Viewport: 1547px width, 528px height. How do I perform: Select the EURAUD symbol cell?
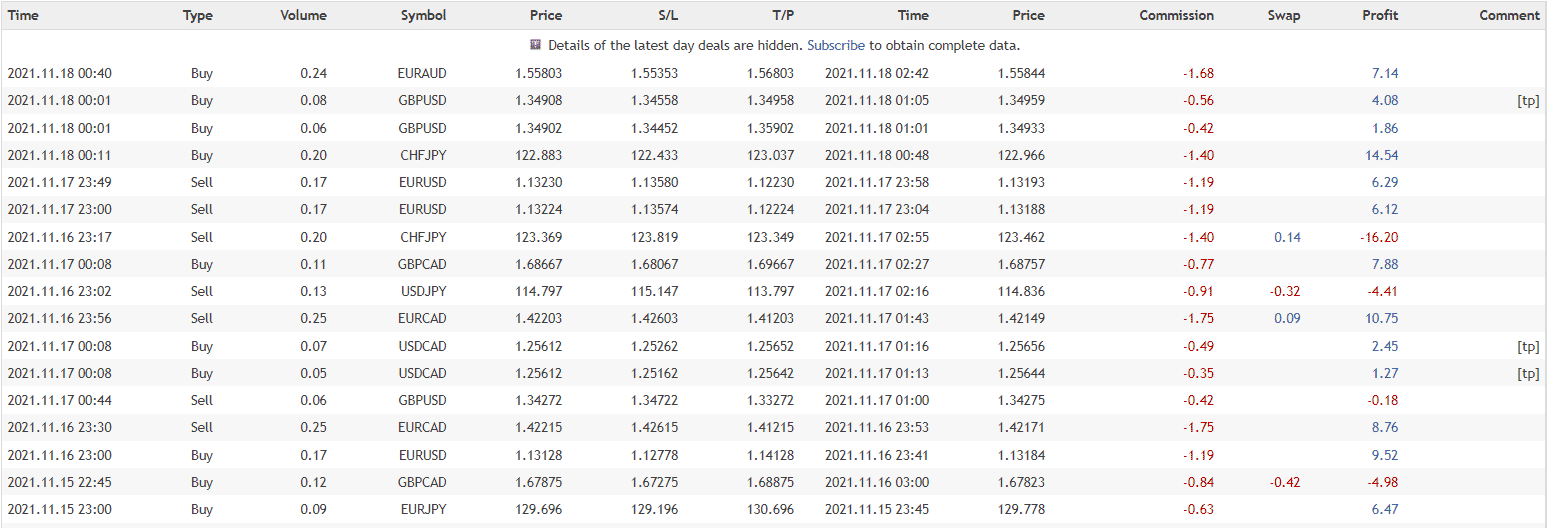[422, 73]
